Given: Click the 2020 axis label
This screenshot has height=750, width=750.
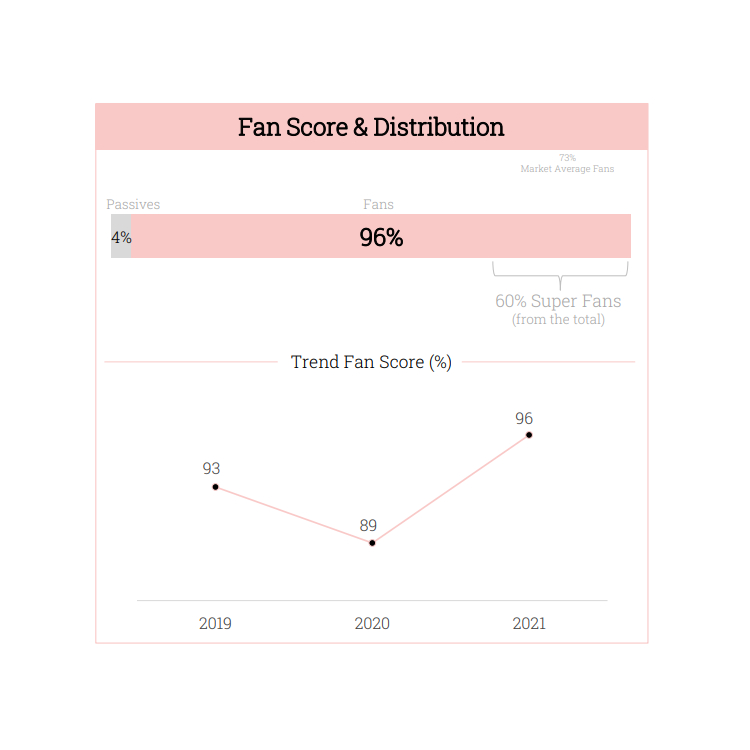Looking at the screenshot, I should [x=372, y=623].
